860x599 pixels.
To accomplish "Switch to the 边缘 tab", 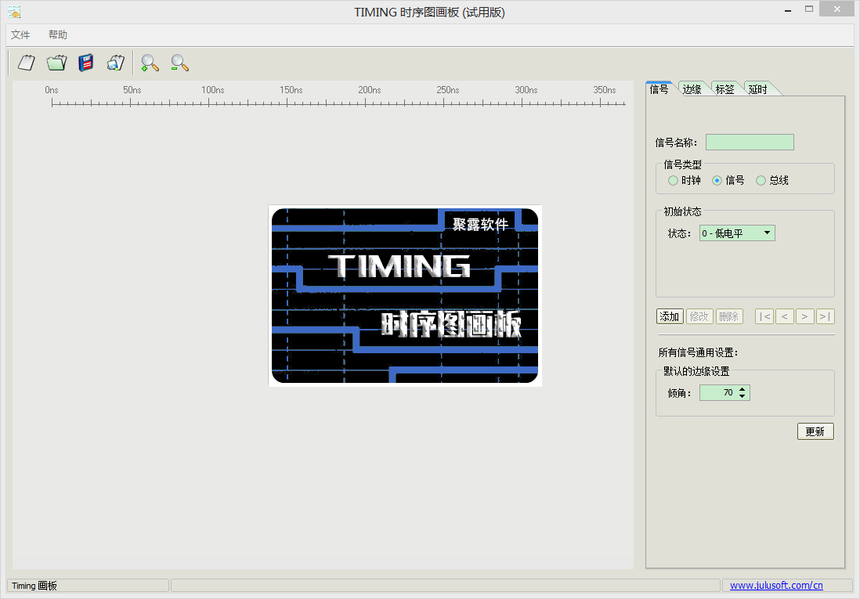I will click(692, 89).
